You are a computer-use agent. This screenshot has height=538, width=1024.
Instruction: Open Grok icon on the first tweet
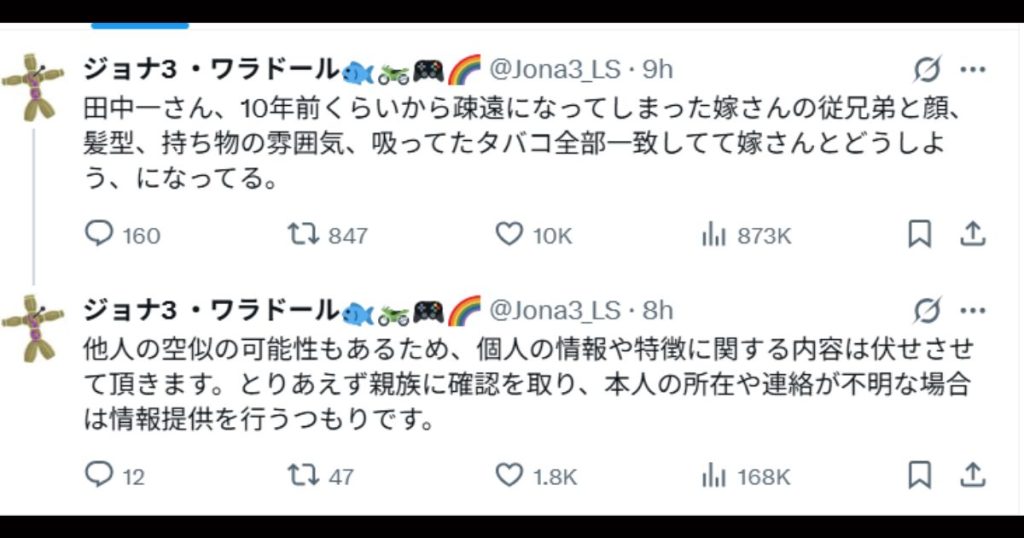[x=927, y=70]
